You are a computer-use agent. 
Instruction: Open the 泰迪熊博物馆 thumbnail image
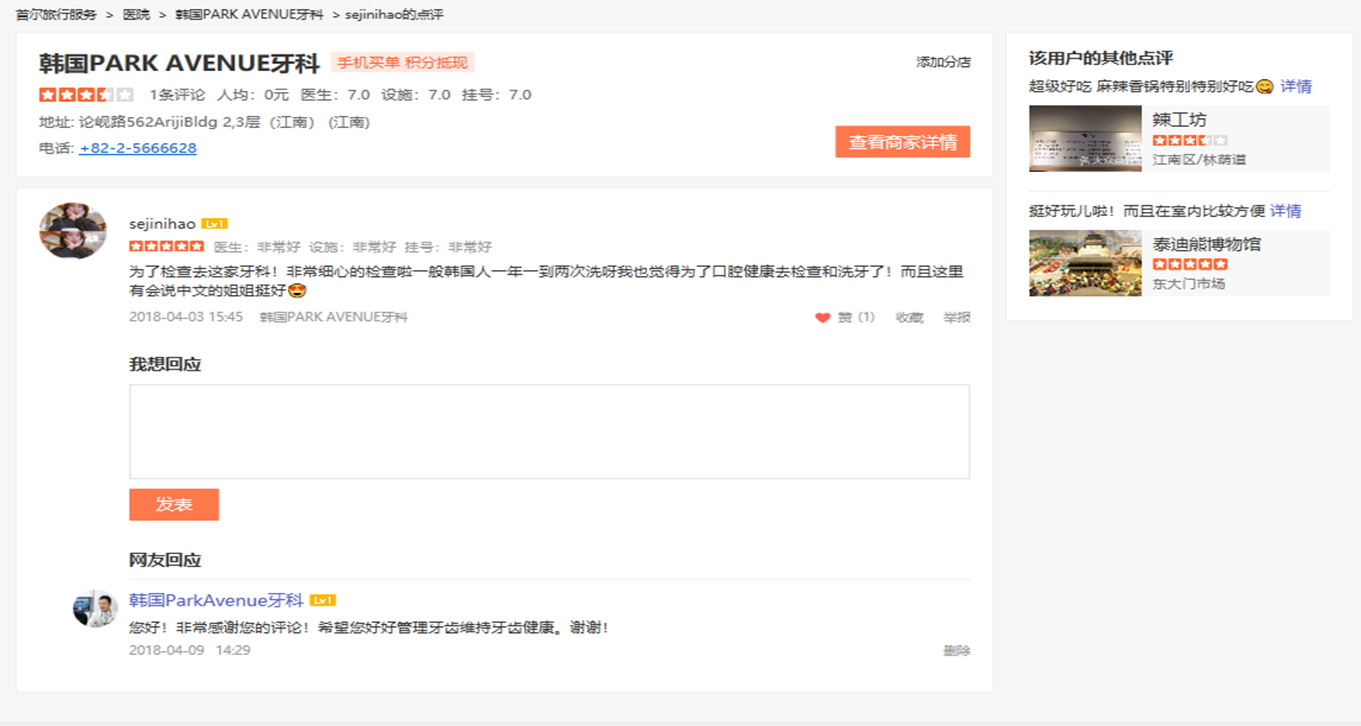[x=1085, y=264]
